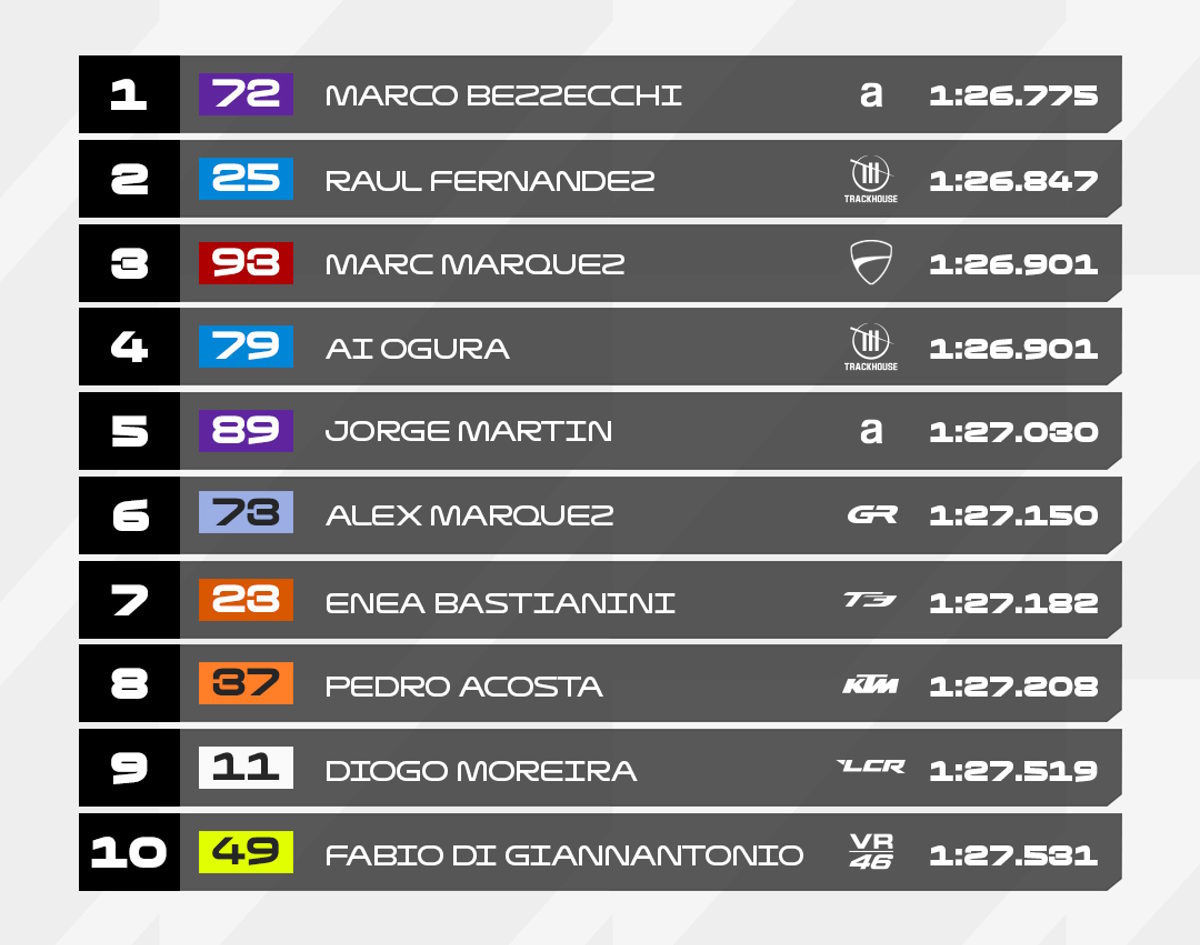Click the red number 93 badge
Viewport: 1200px width, 945px height.
point(246,263)
